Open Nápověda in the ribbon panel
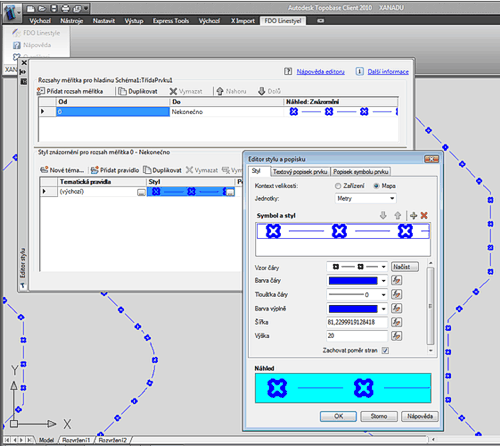 click(x=32, y=45)
